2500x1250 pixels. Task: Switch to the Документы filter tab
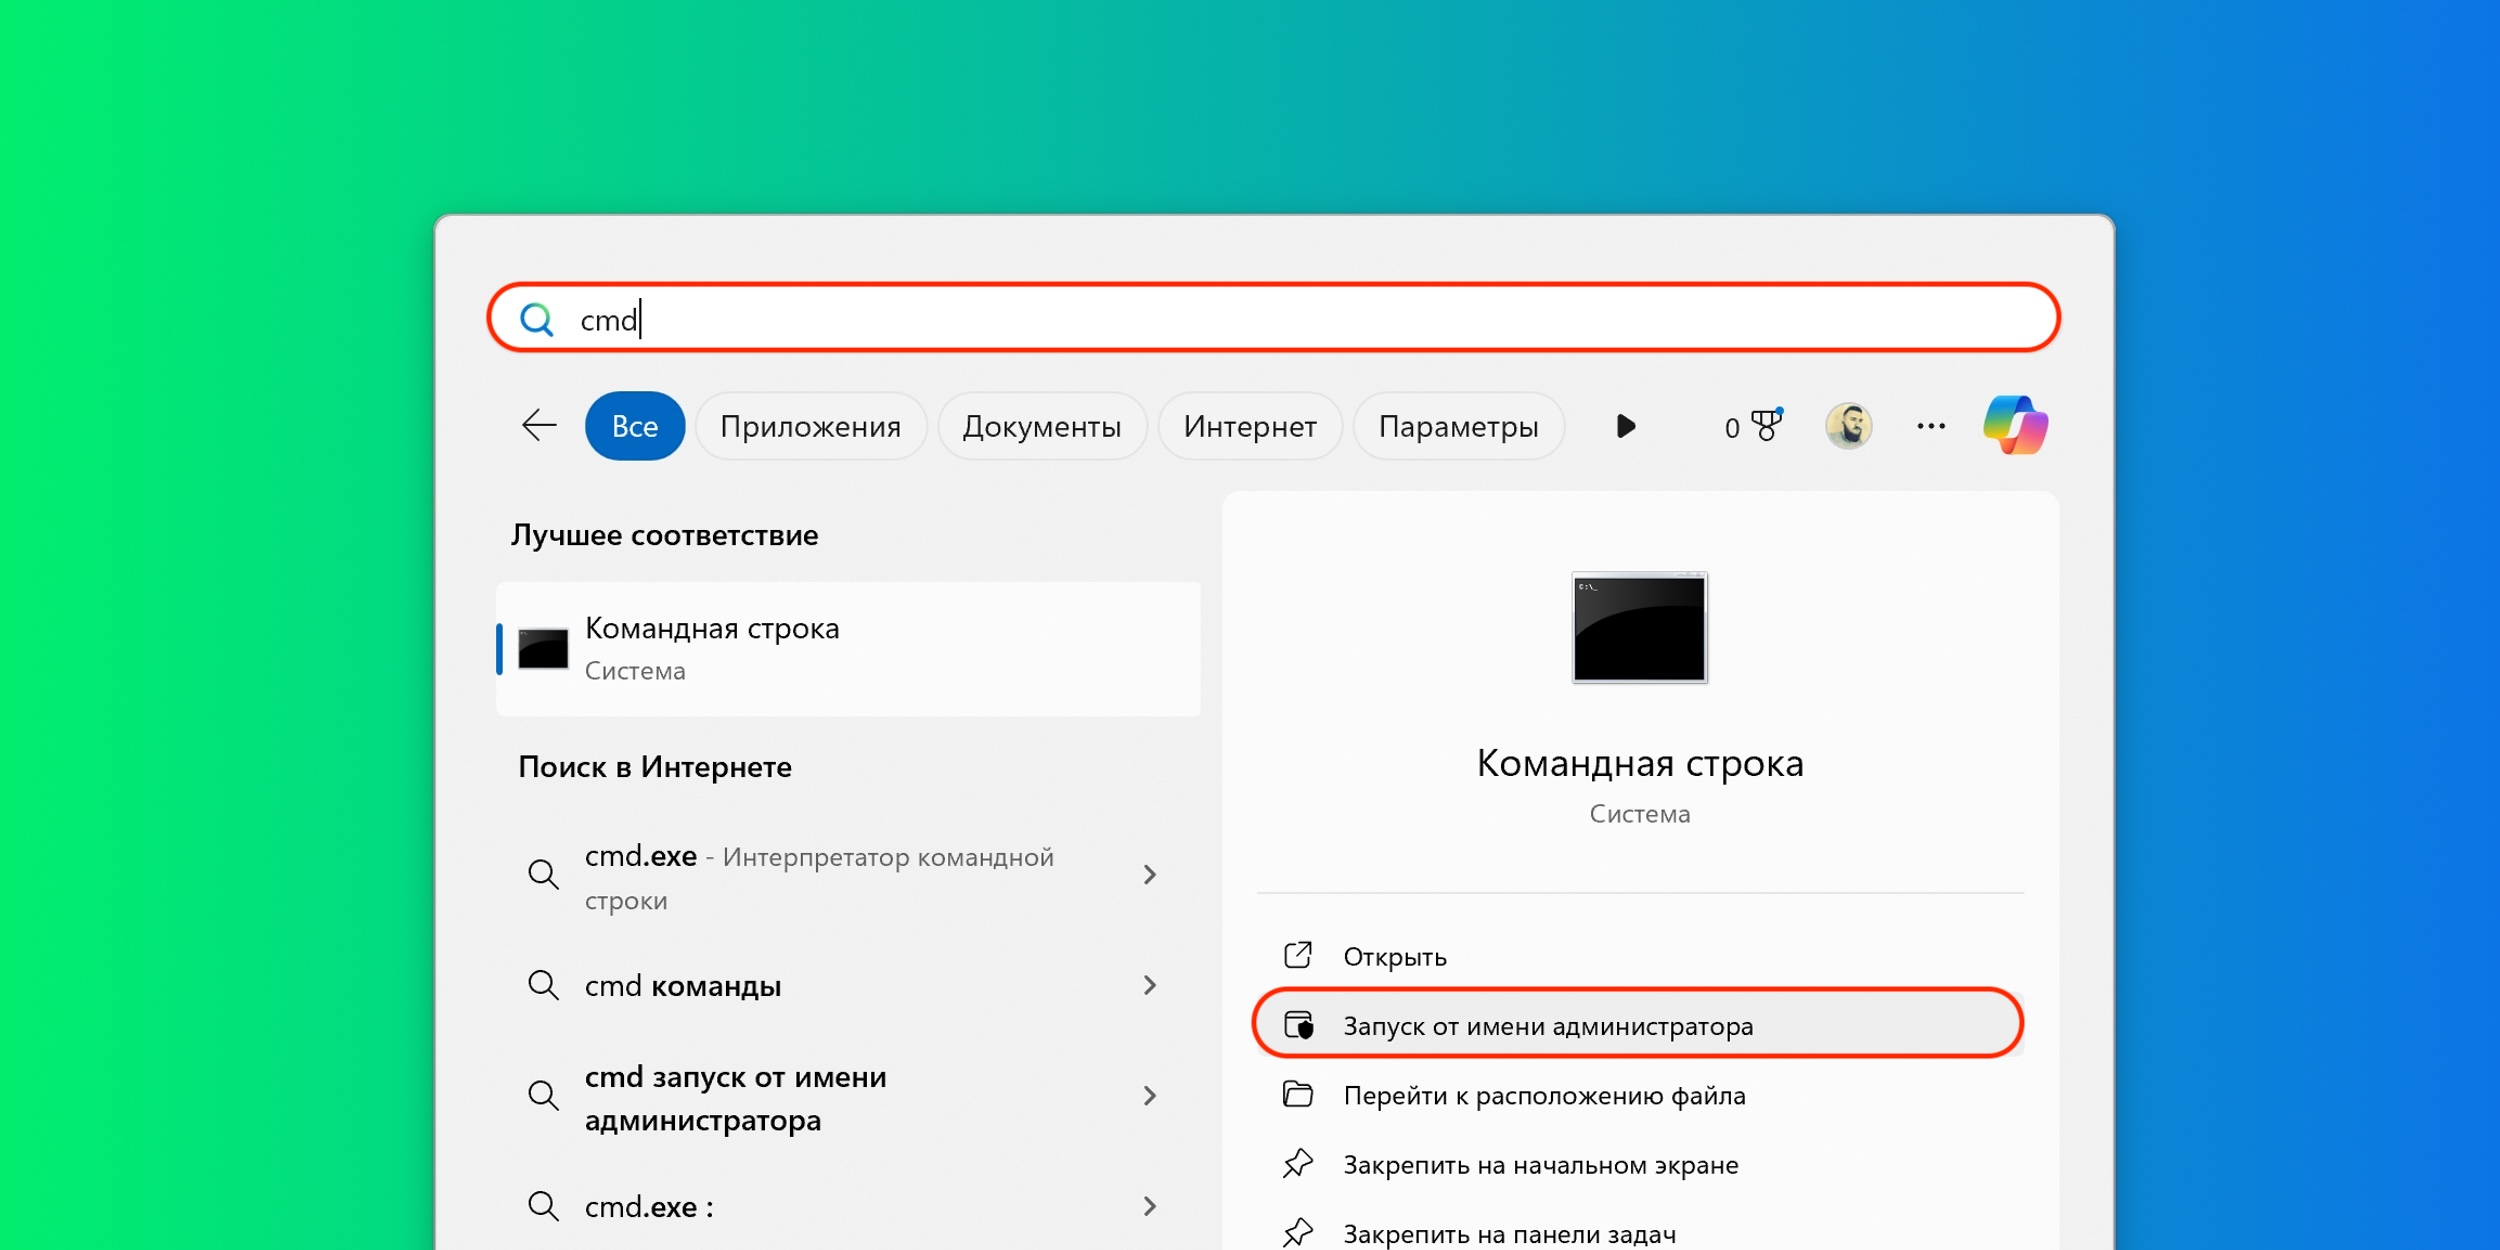click(x=1042, y=426)
